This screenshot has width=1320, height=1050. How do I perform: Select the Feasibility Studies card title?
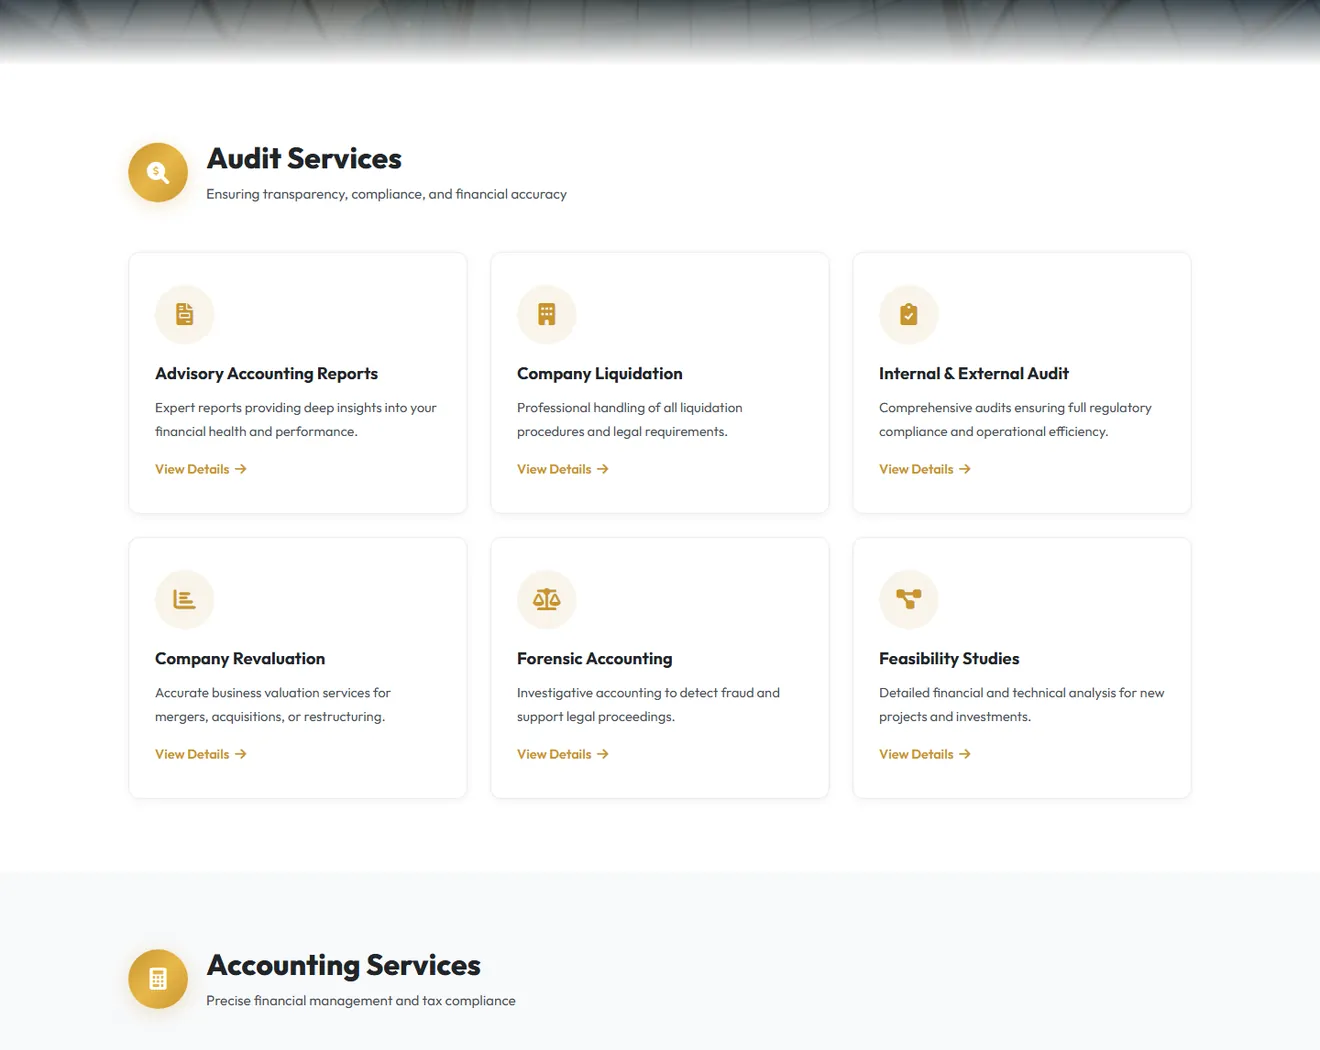[949, 659]
